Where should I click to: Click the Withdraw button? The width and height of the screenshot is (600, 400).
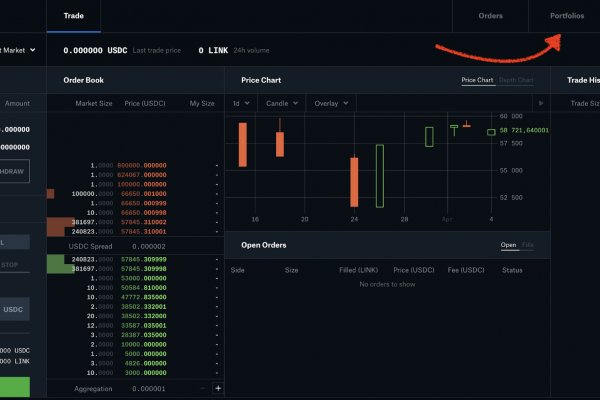point(14,170)
